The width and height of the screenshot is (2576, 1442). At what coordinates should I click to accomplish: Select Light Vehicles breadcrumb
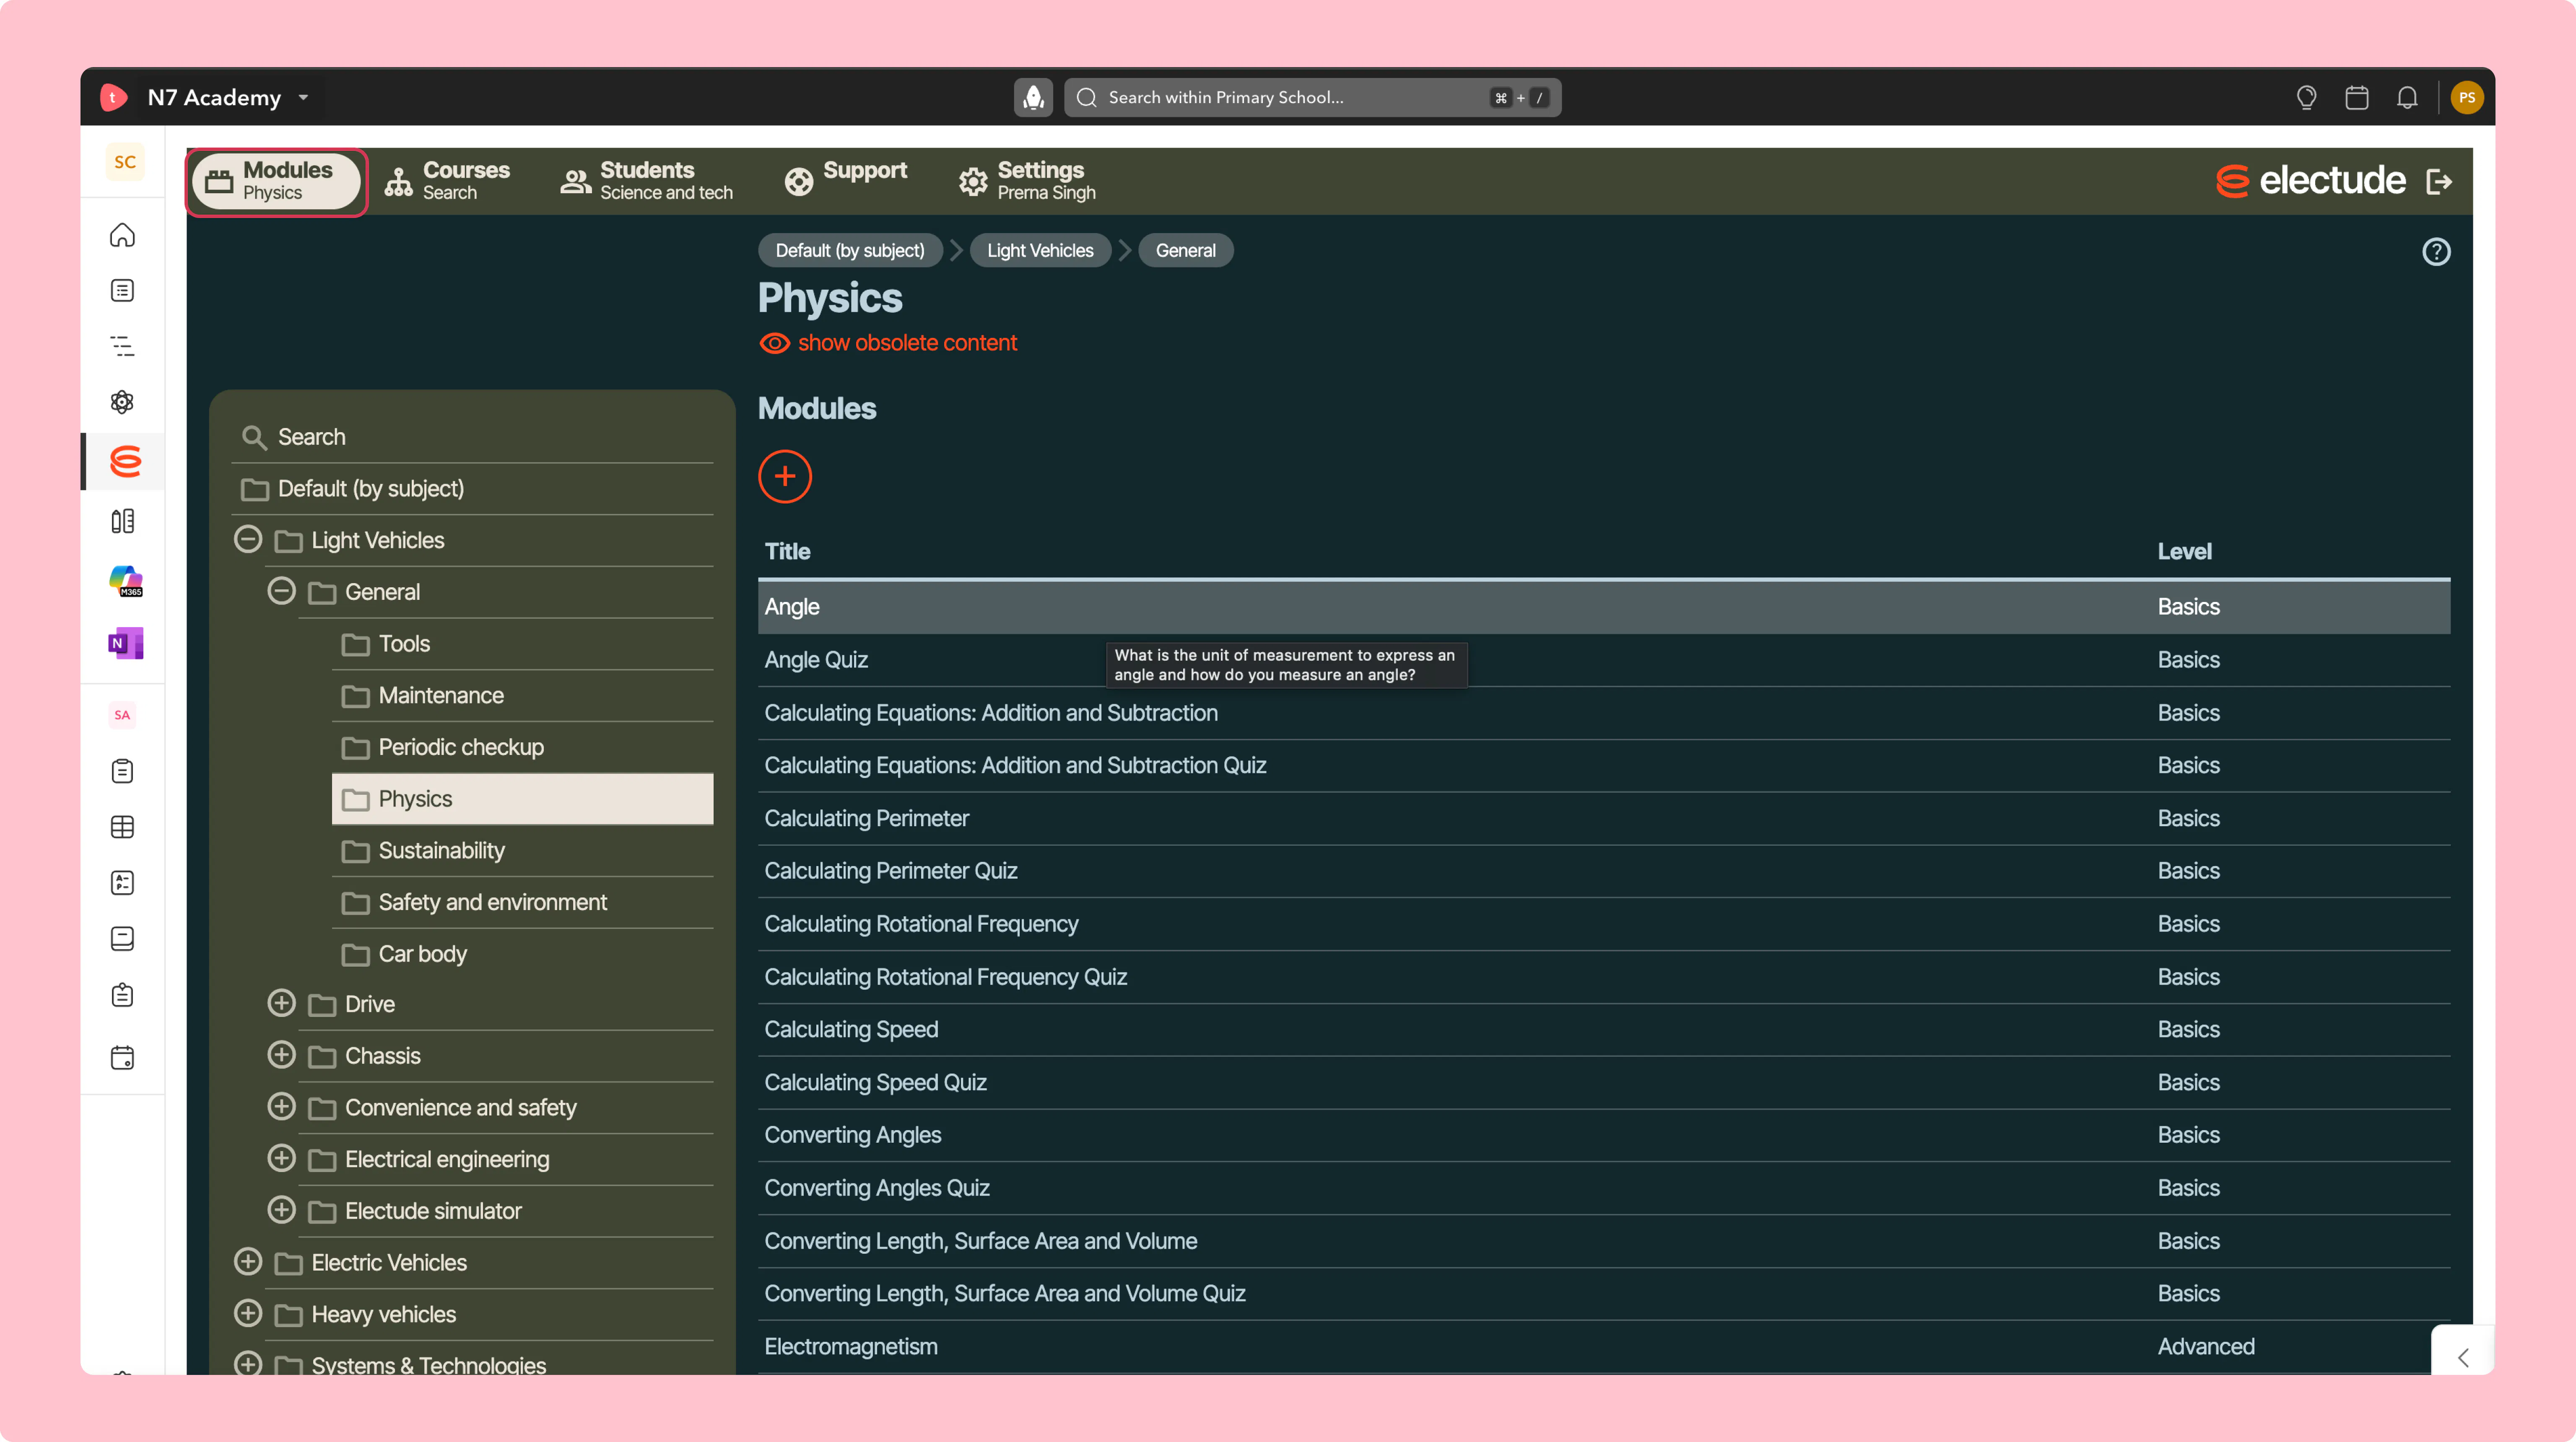pos(1040,250)
